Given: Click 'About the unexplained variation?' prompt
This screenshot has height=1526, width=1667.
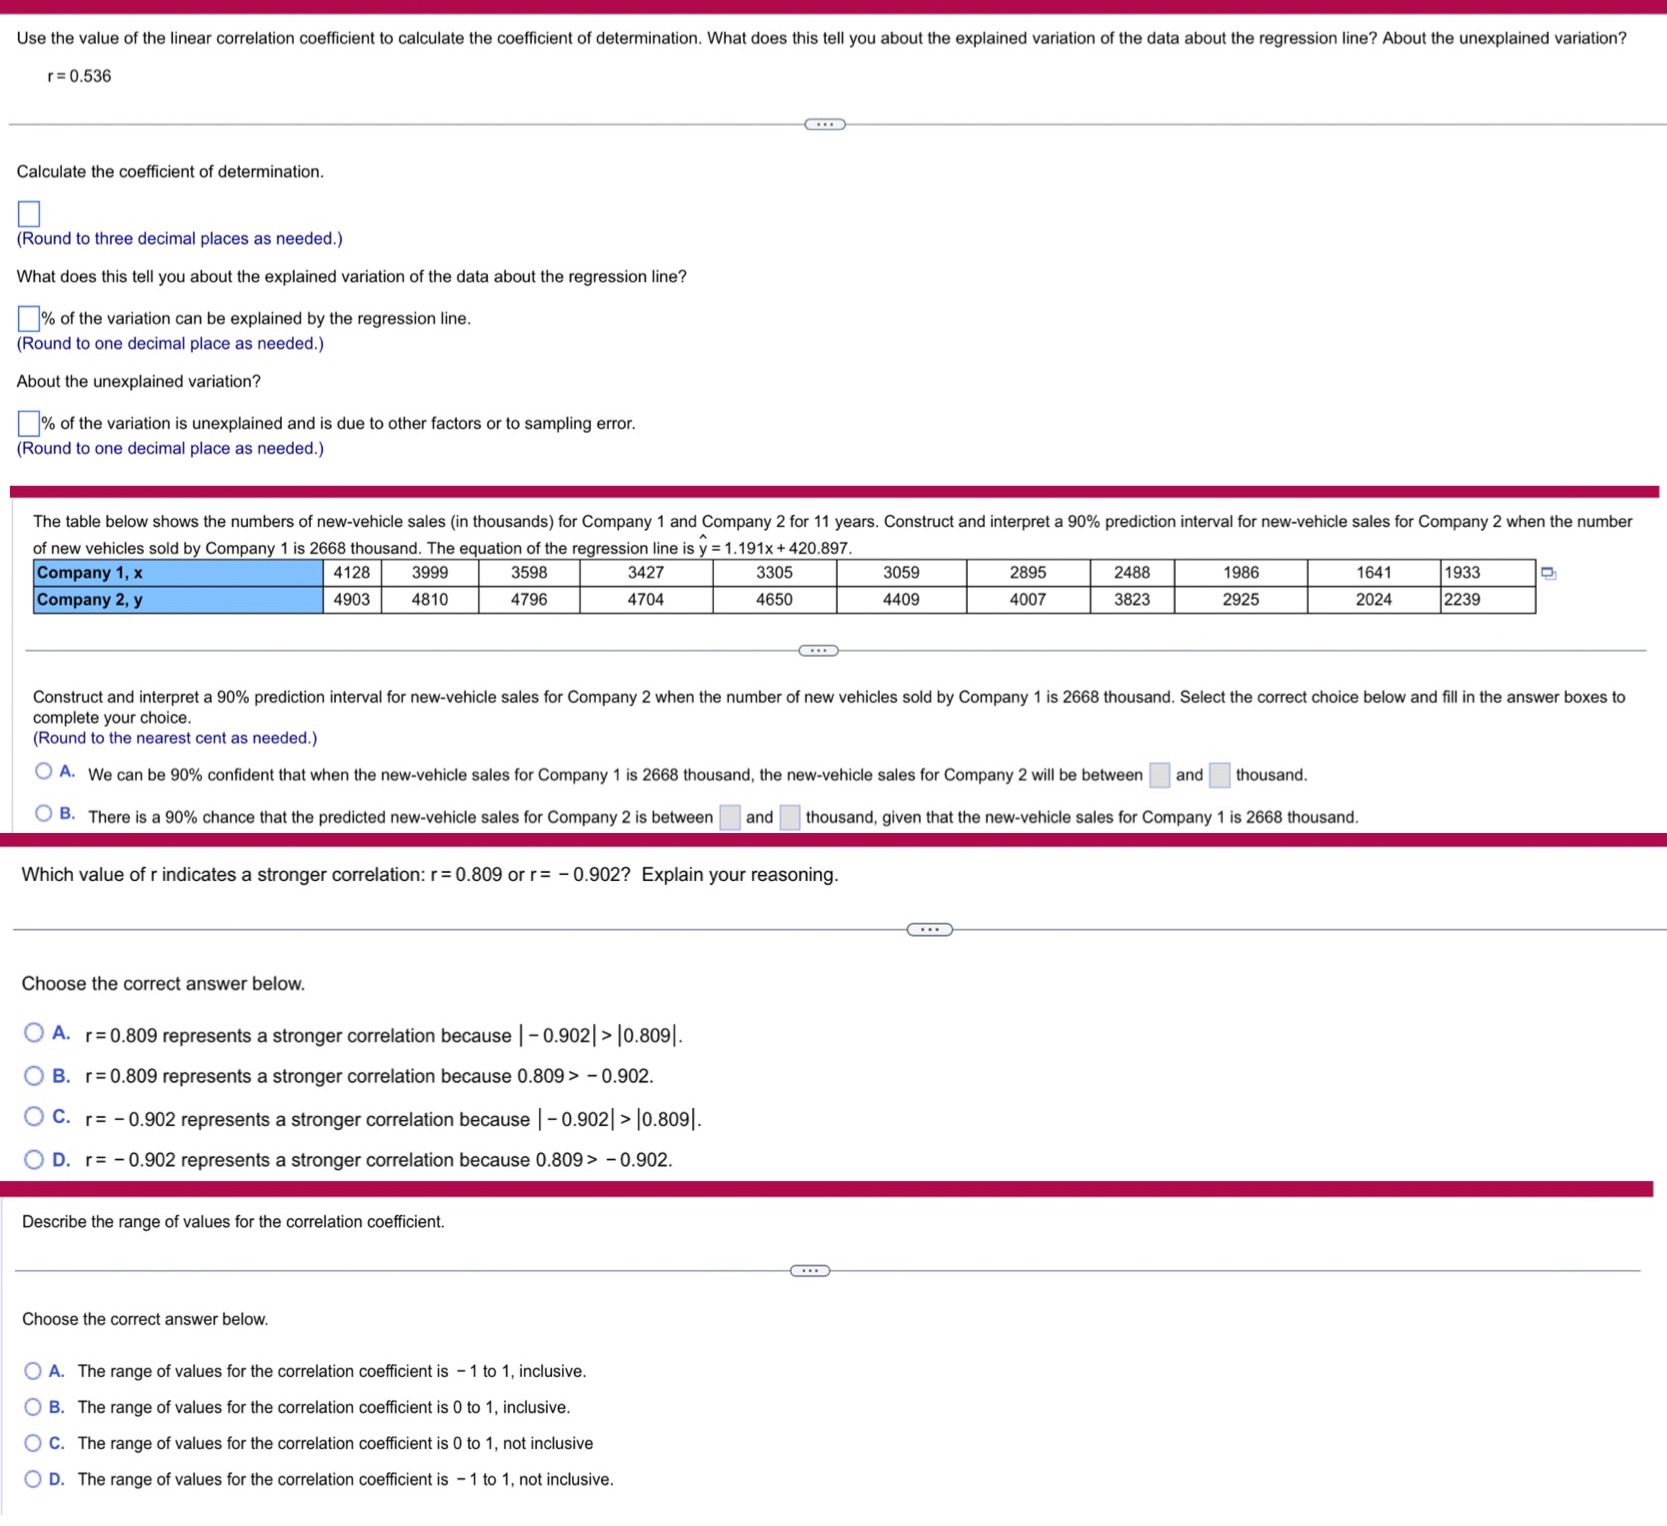Looking at the screenshot, I should 139,382.
